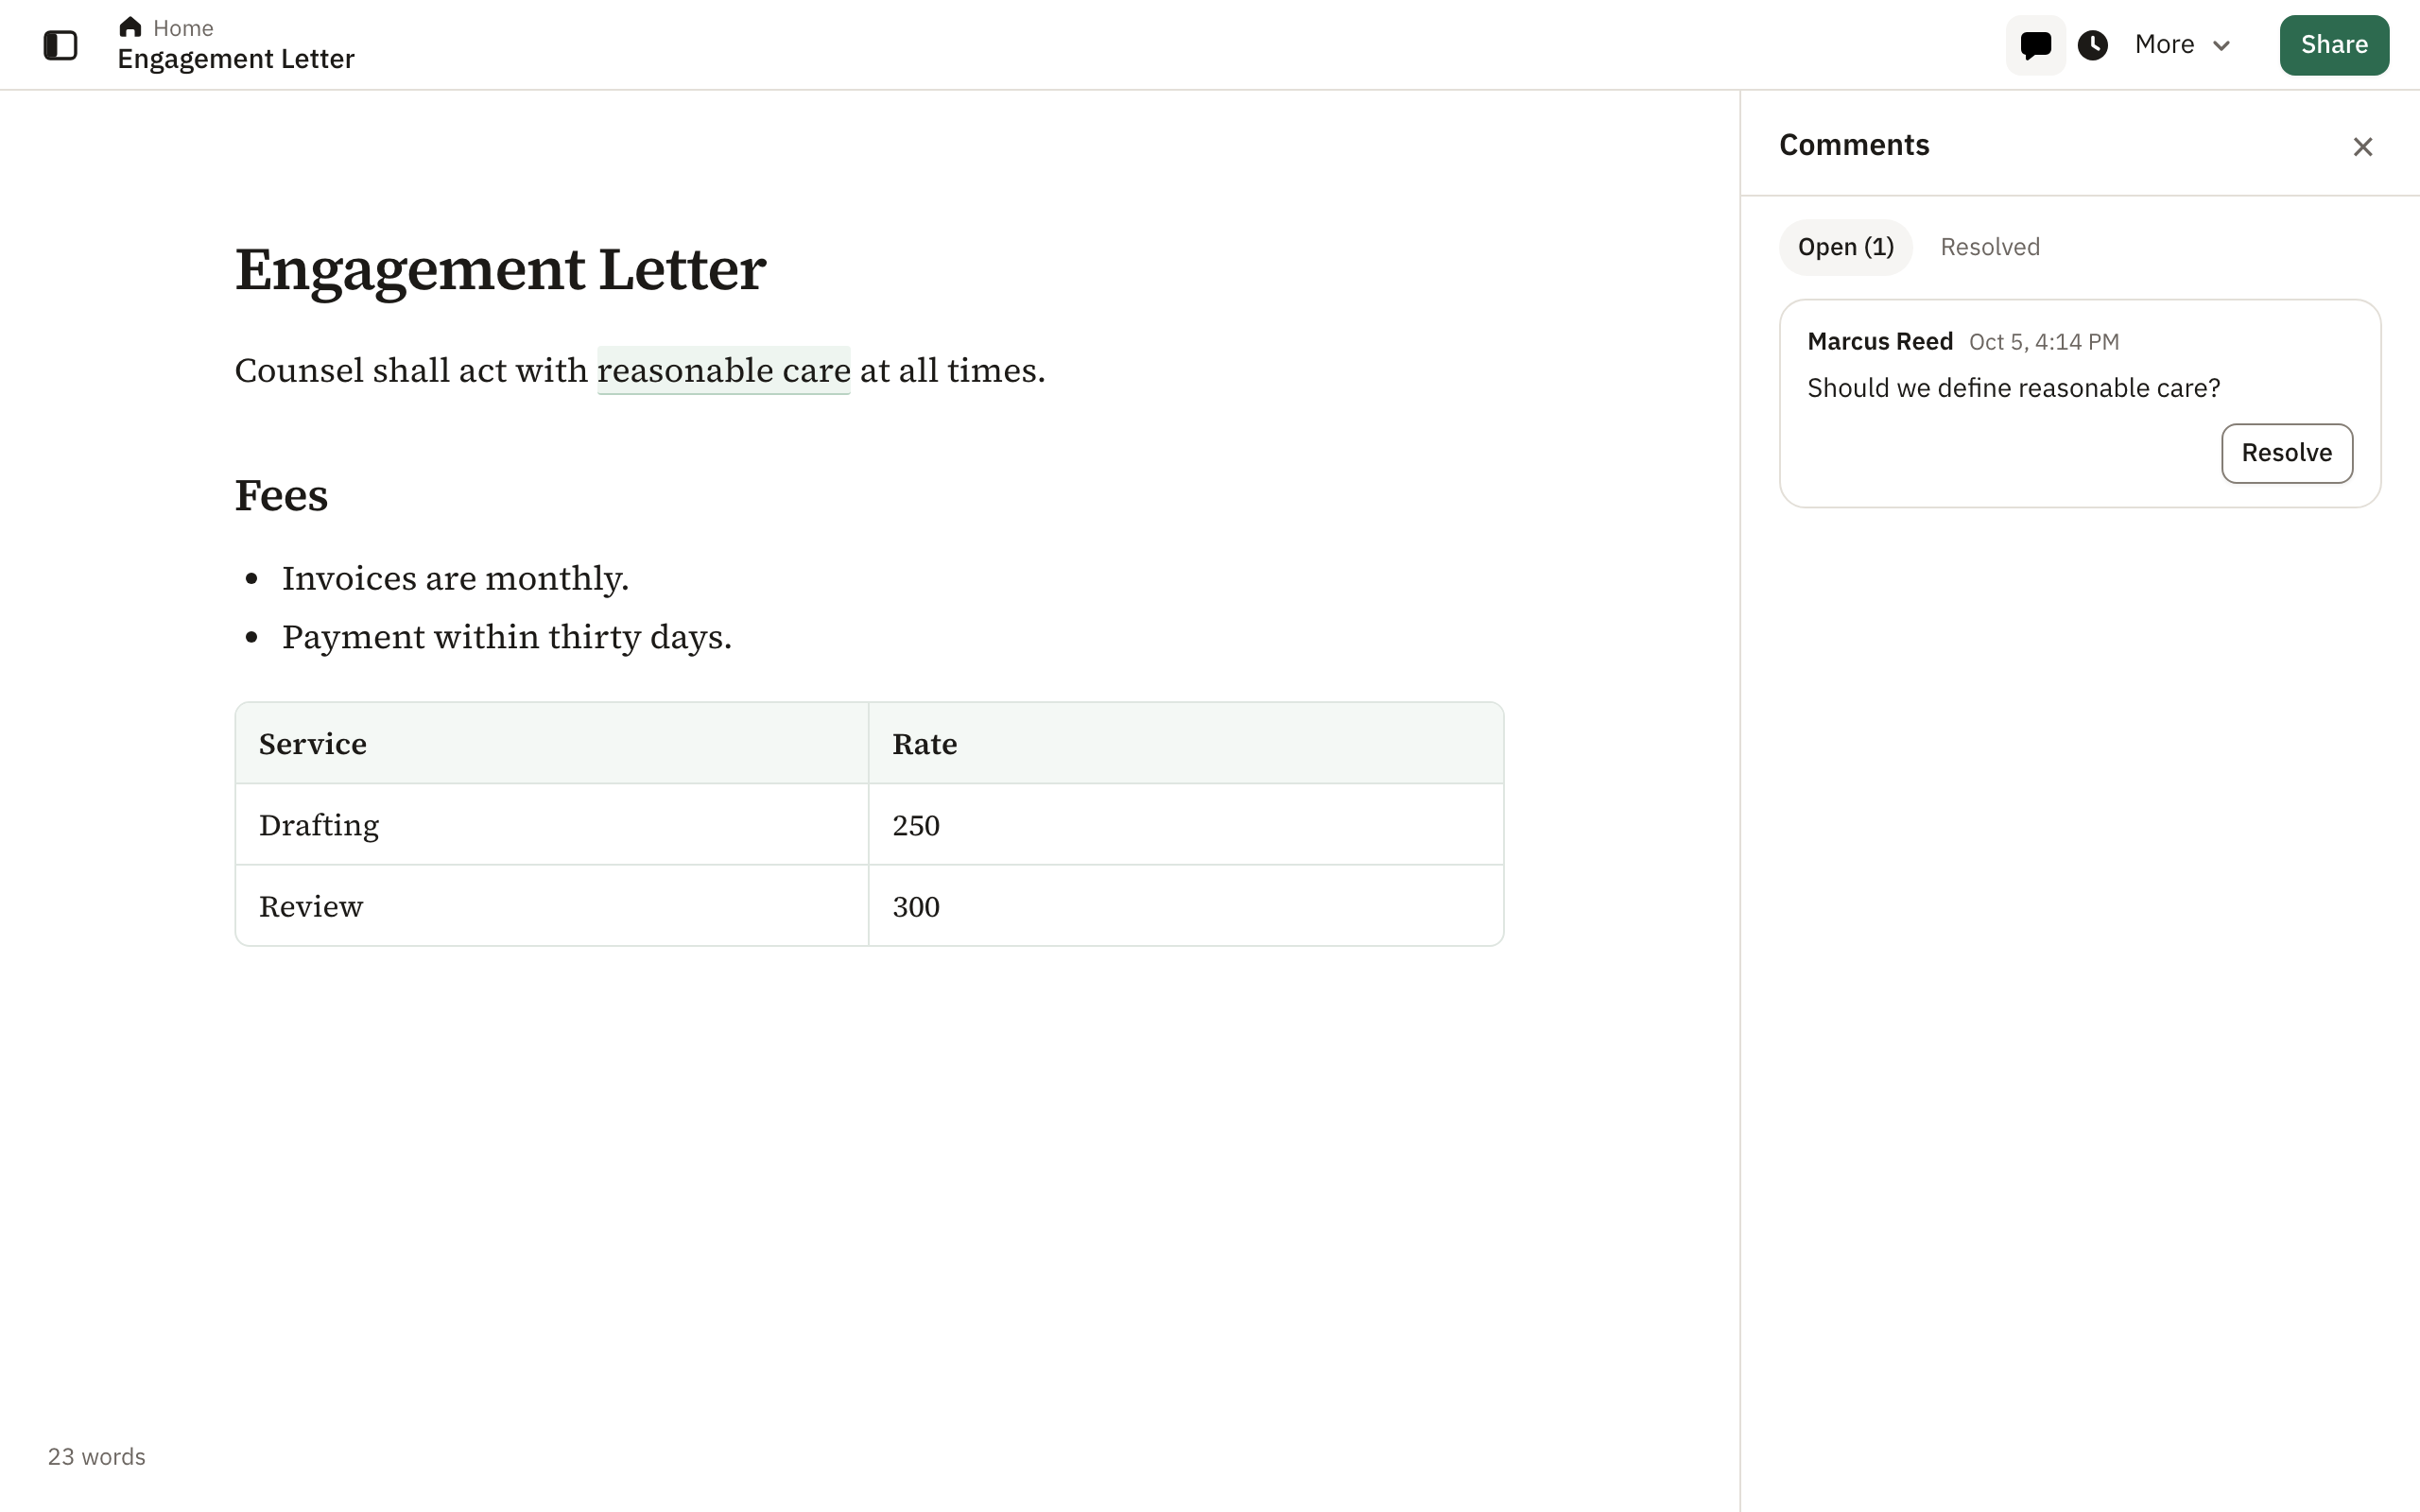
Task: Click the Home icon in breadcrumb
Action: [130, 27]
